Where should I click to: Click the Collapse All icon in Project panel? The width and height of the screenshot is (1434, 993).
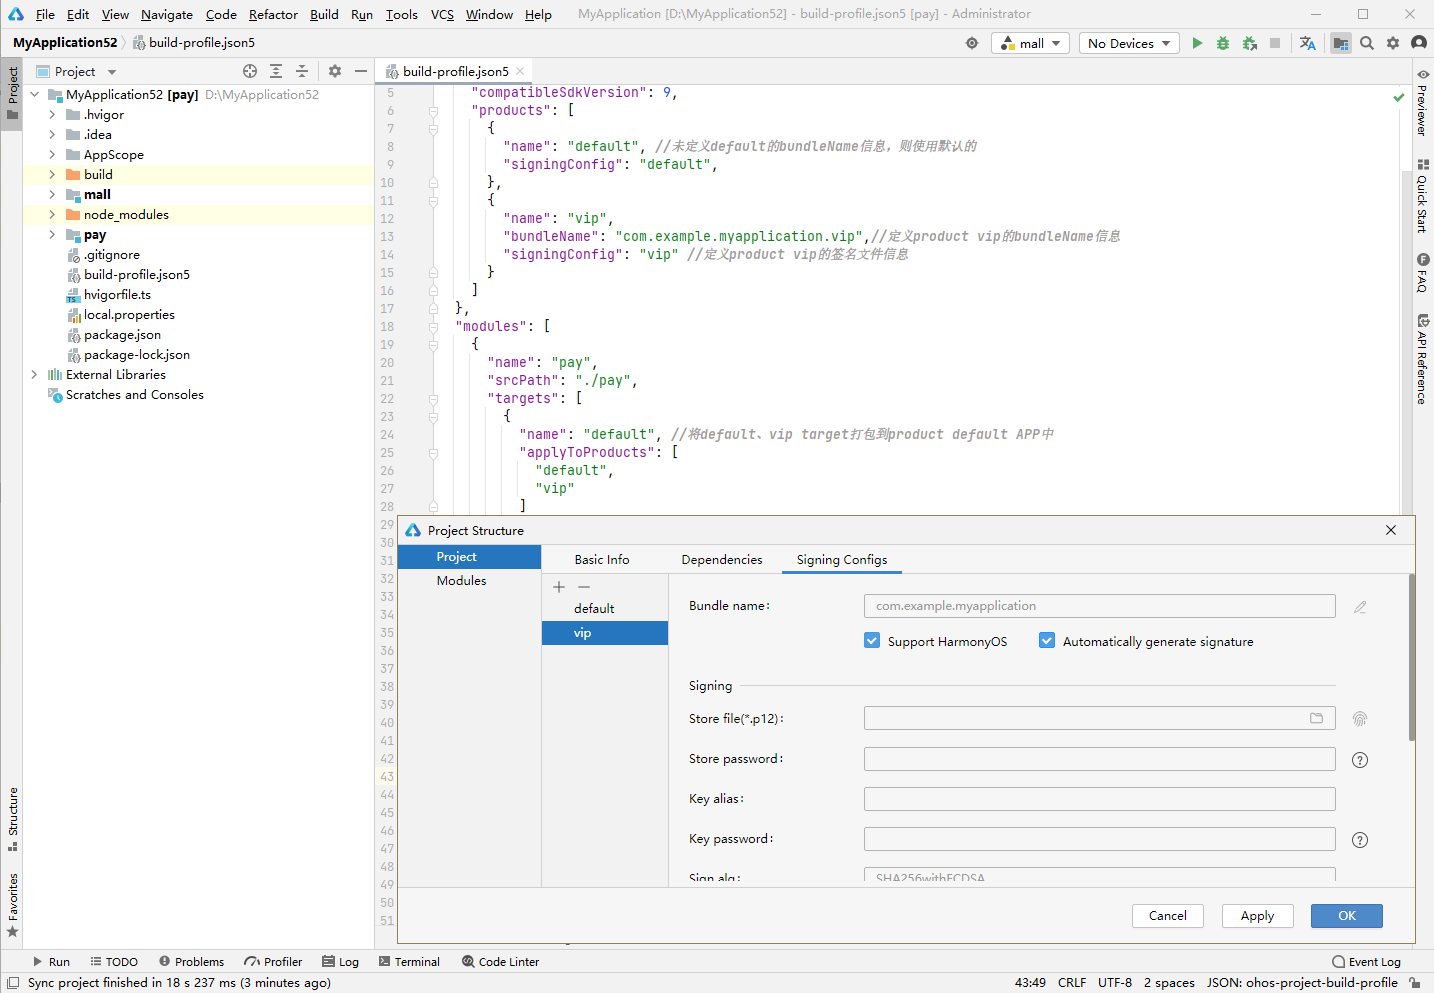[302, 71]
